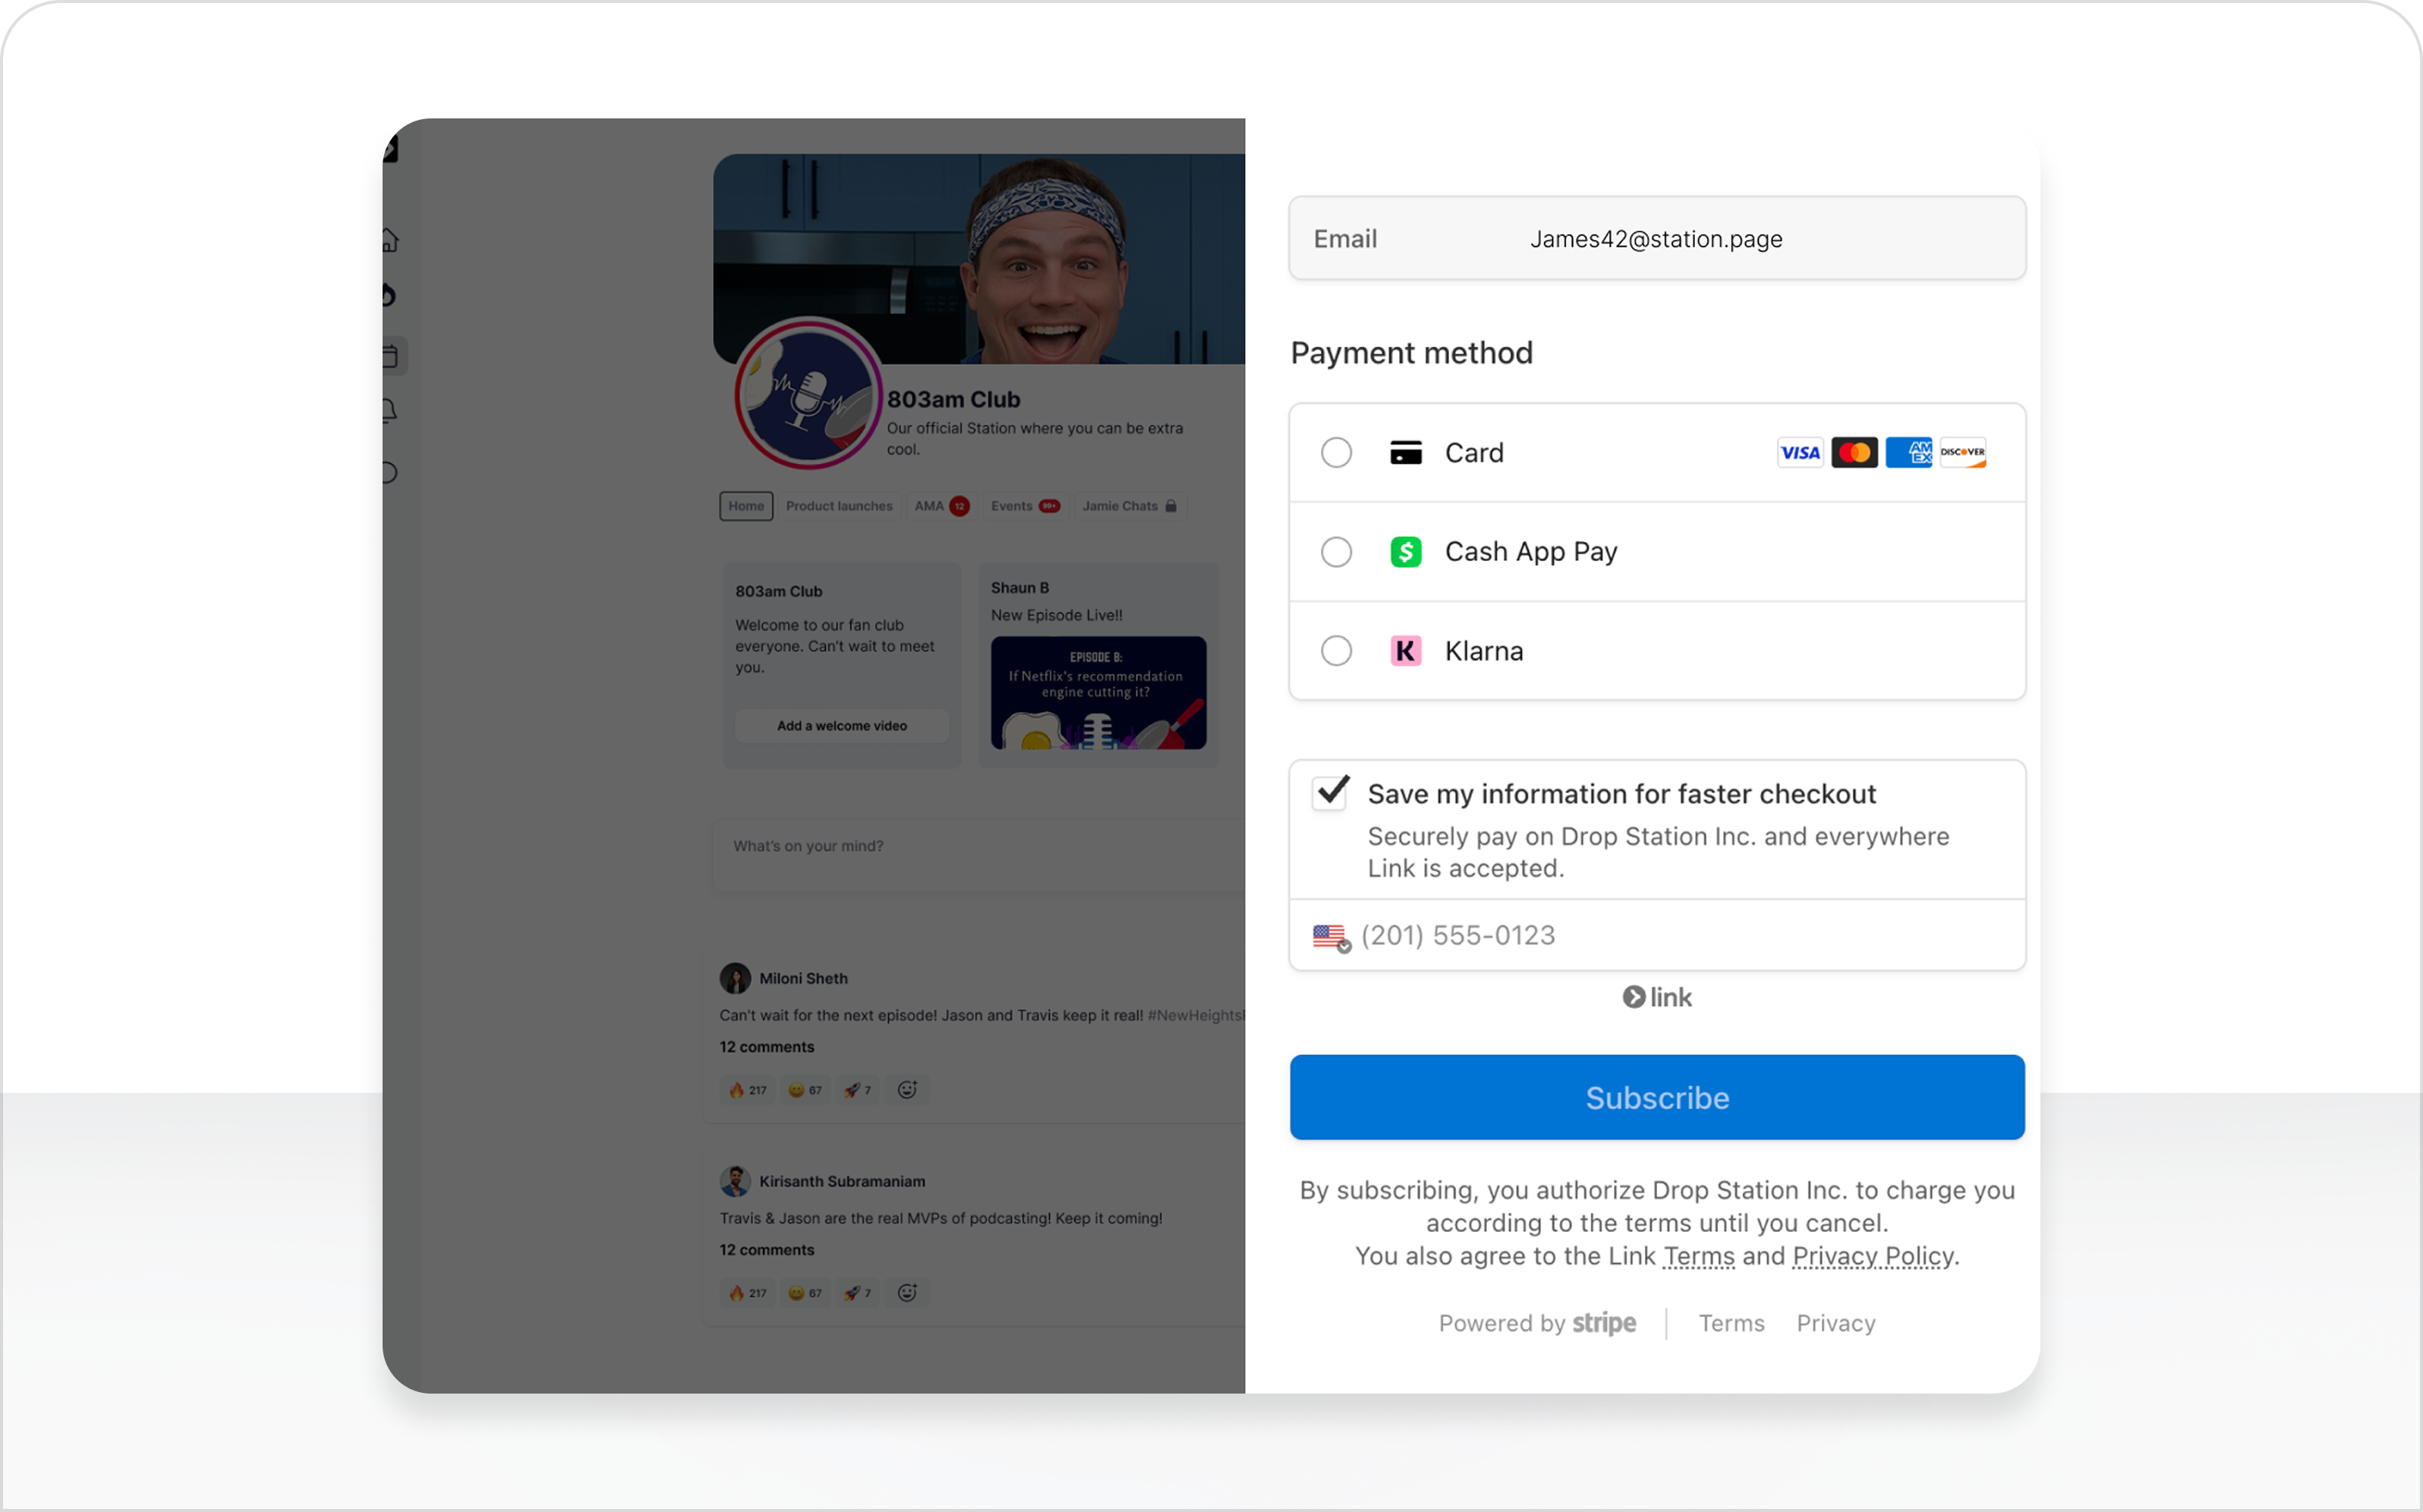Select the Cash App Pay radio option
The height and width of the screenshot is (1512, 2423).
[x=1336, y=552]
